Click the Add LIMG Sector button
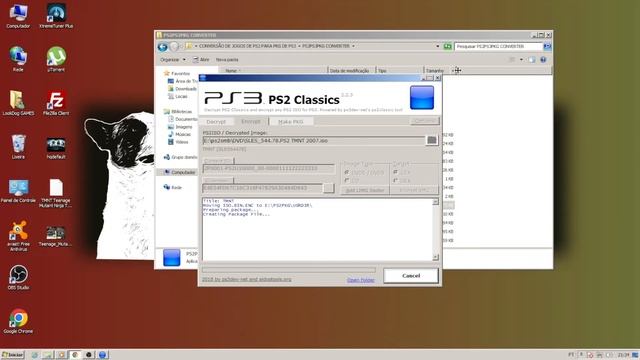This screenshot has height=360, width=640. point(365,190)
